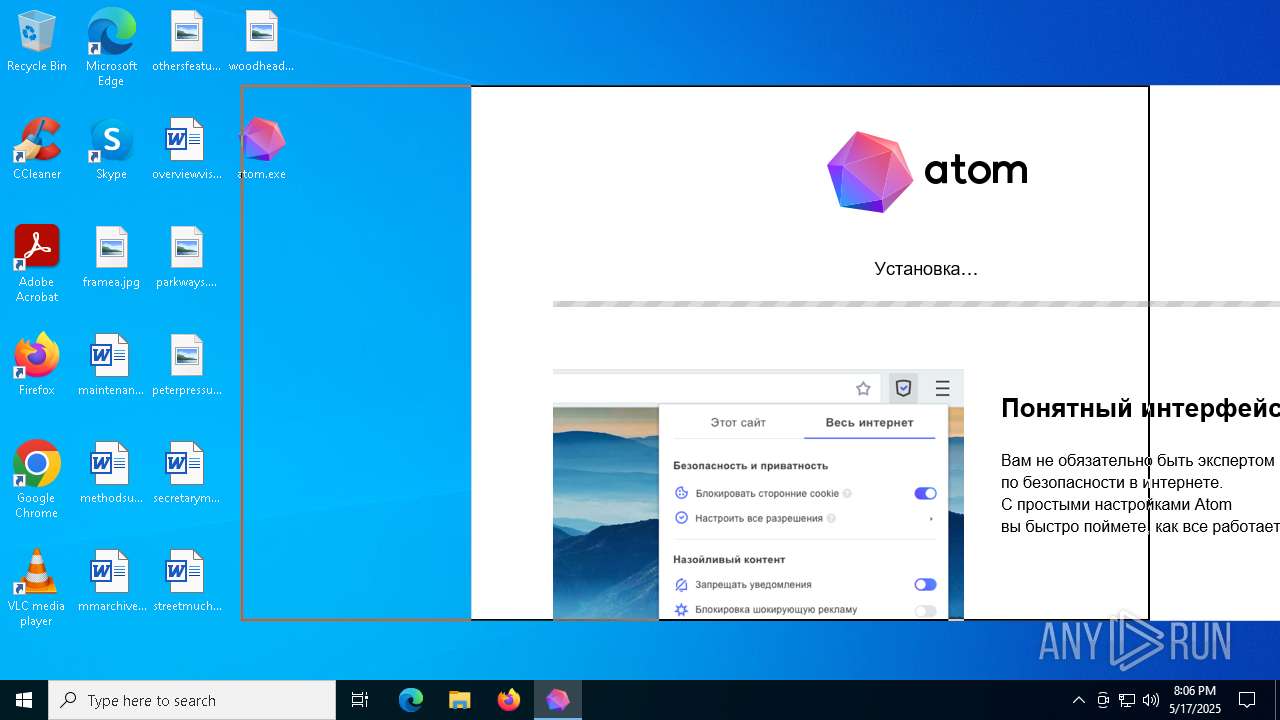The image size is (1280, 720).
Task: Select the secretarym... Word document
Action: coord(186,474)
